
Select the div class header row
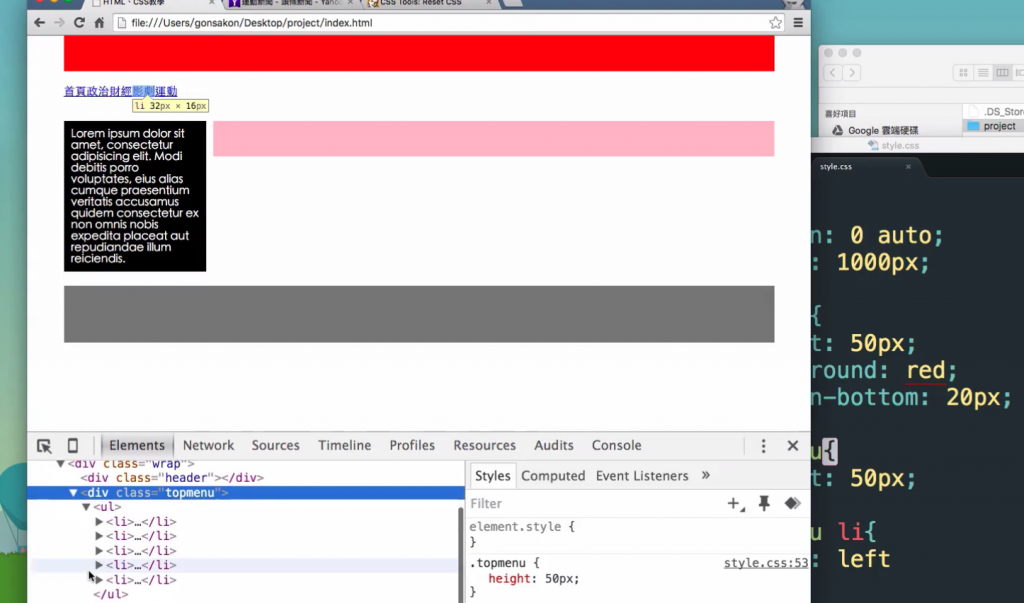pyautogui.click(x=172, y=478)
